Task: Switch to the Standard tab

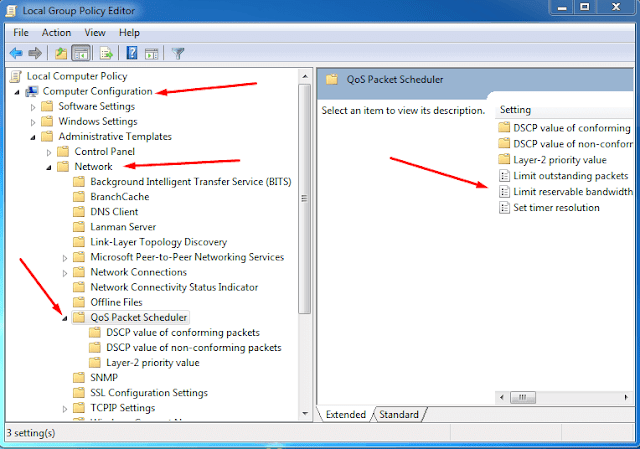Action: click(399, 415)
